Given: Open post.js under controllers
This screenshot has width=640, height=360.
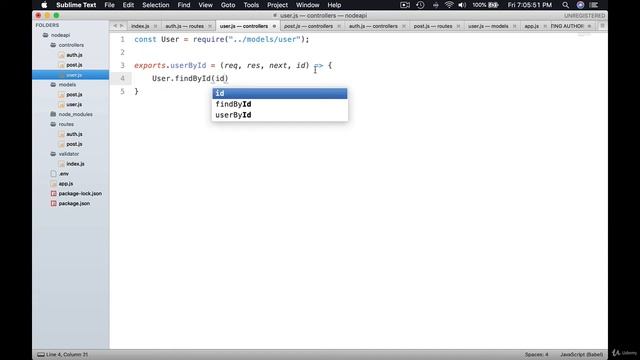Looking at the screenshot, I should click(x=74, y=65).
